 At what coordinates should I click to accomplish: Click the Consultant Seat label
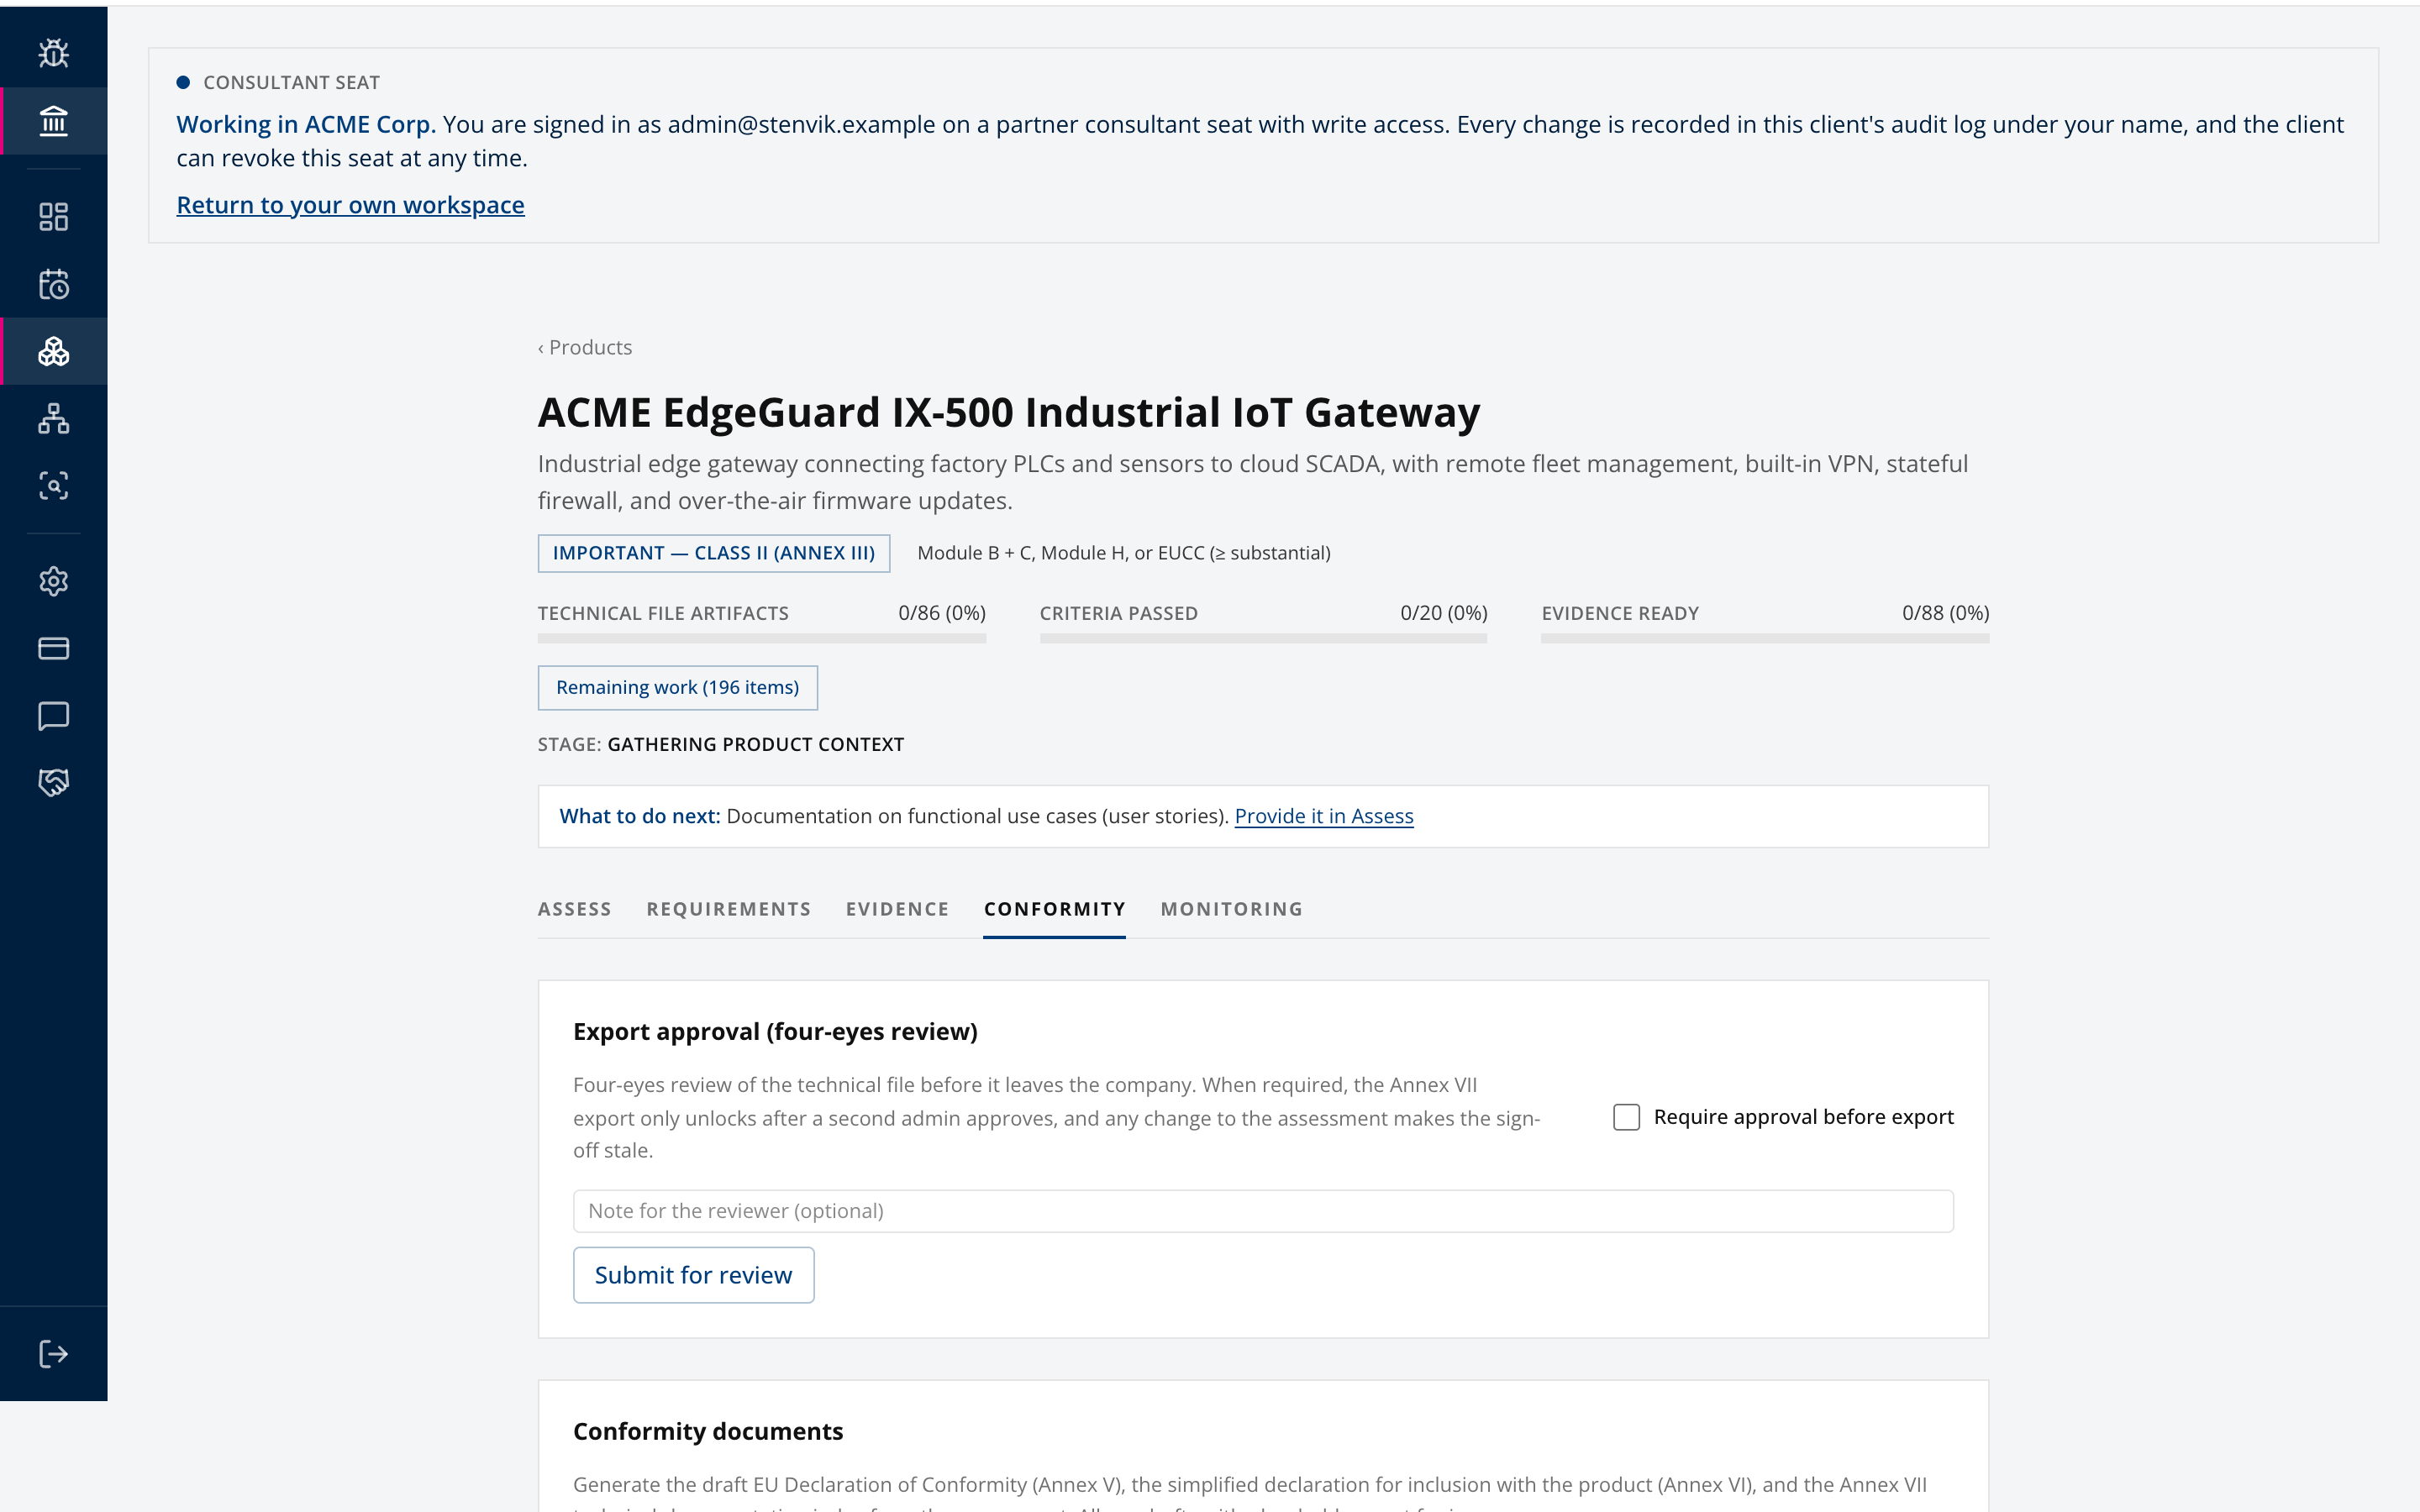tap(291, 82)
